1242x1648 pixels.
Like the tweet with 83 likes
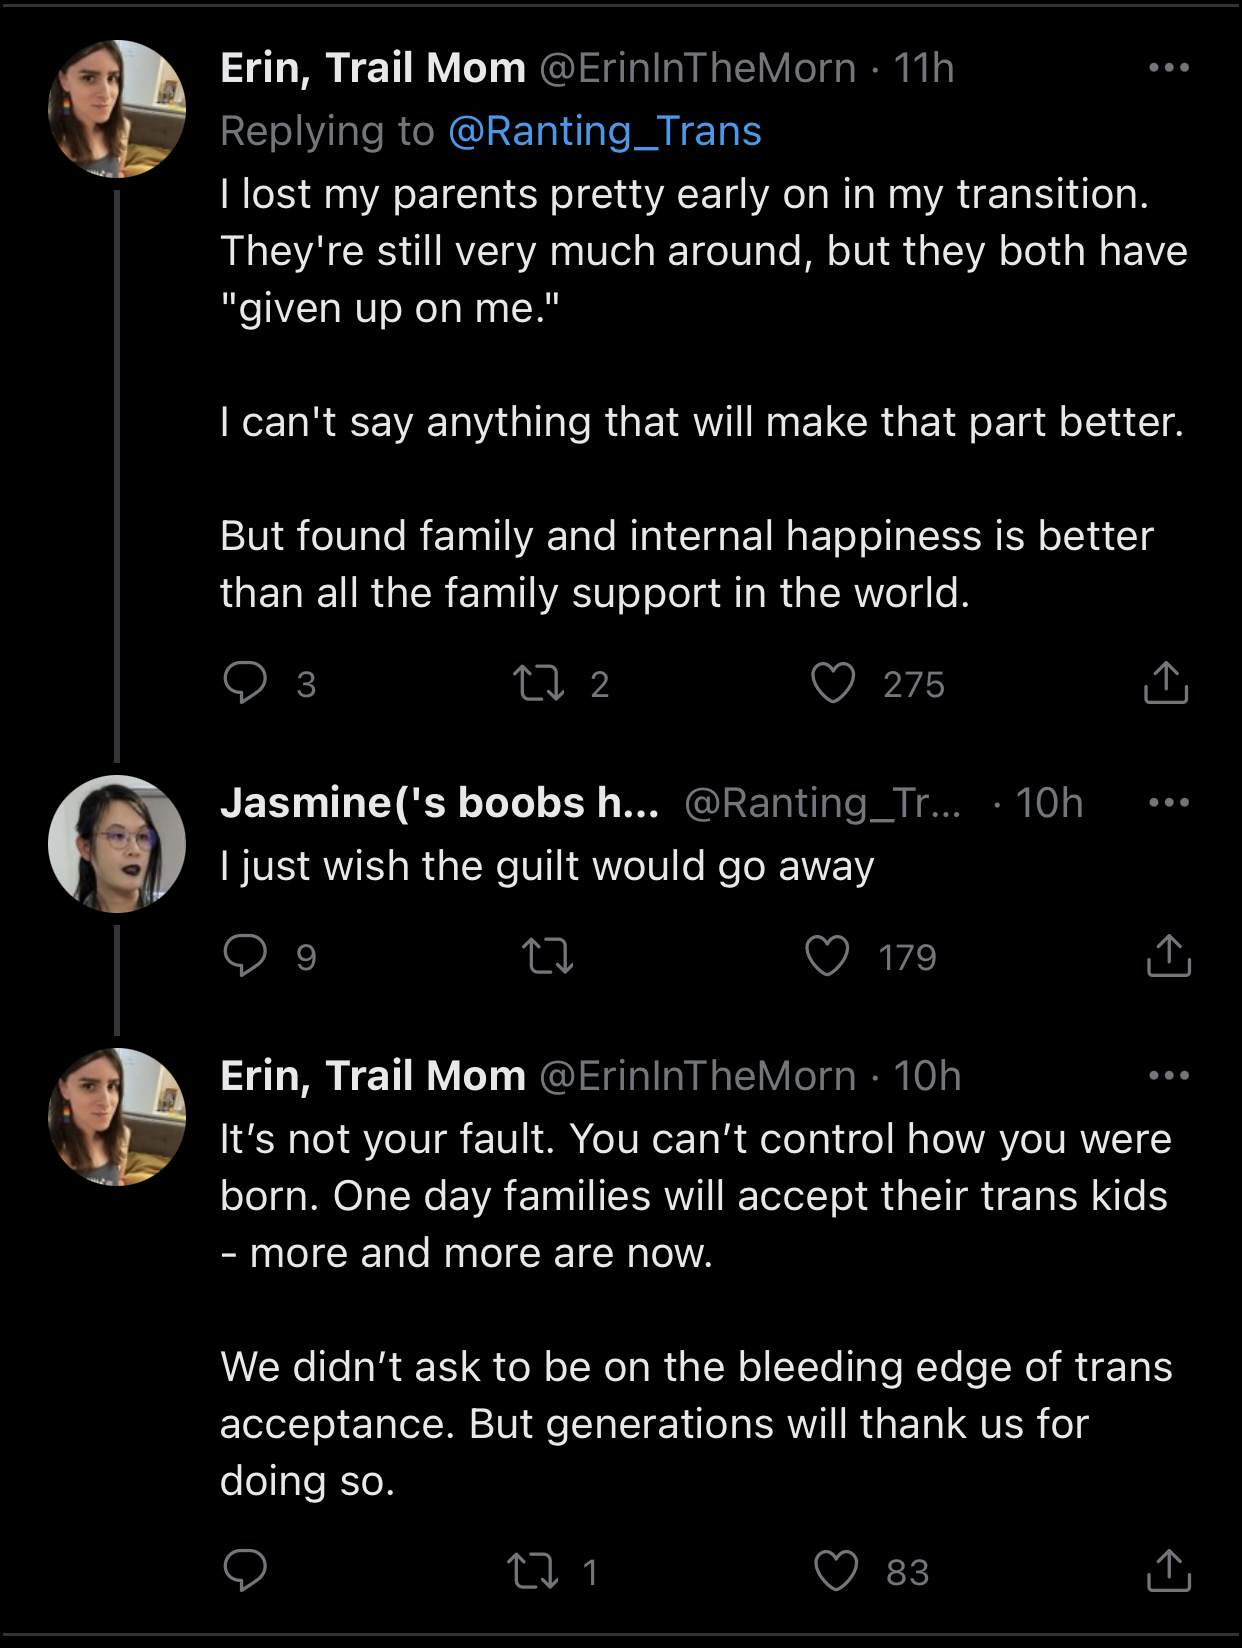tap(836, 1571)
